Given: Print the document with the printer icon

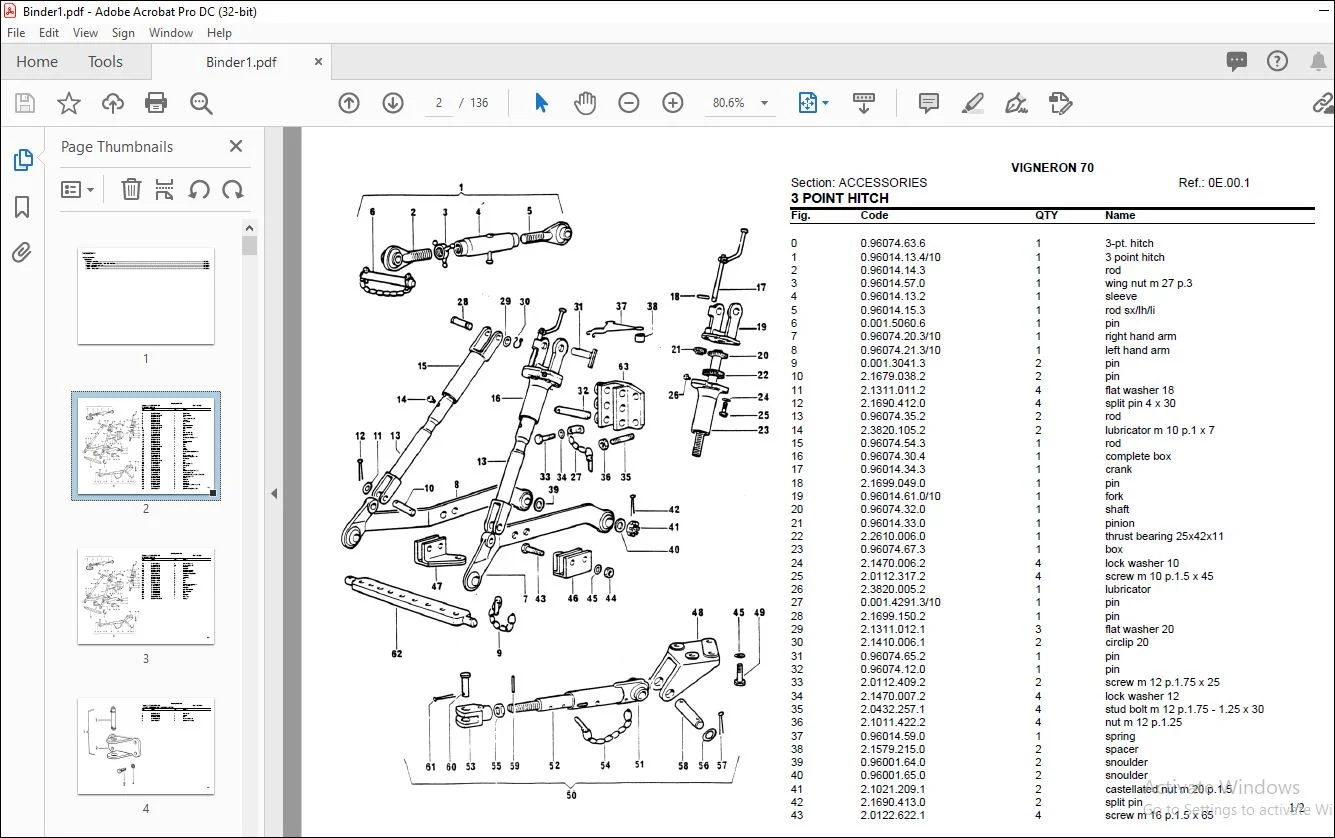Looking at the screenshot, I should point(156,103).
